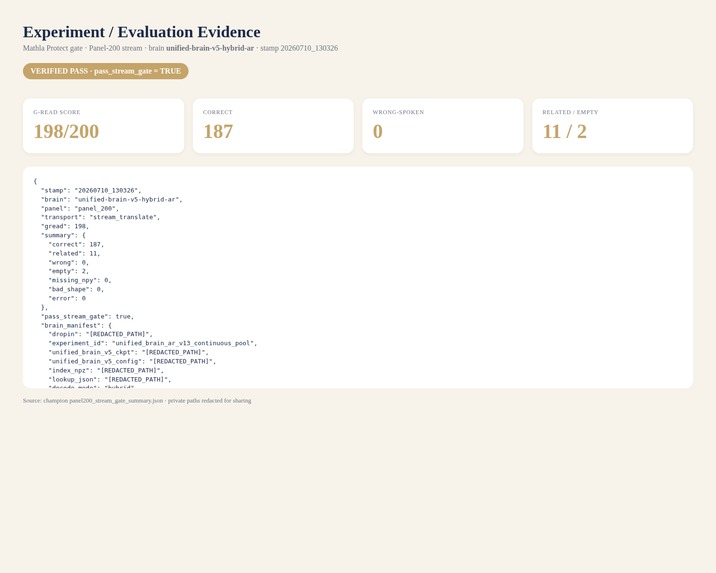Click the Experiment / Evaluation Evidence heading
Viewport: 716px width, 573px height.
tap(142, 32)
